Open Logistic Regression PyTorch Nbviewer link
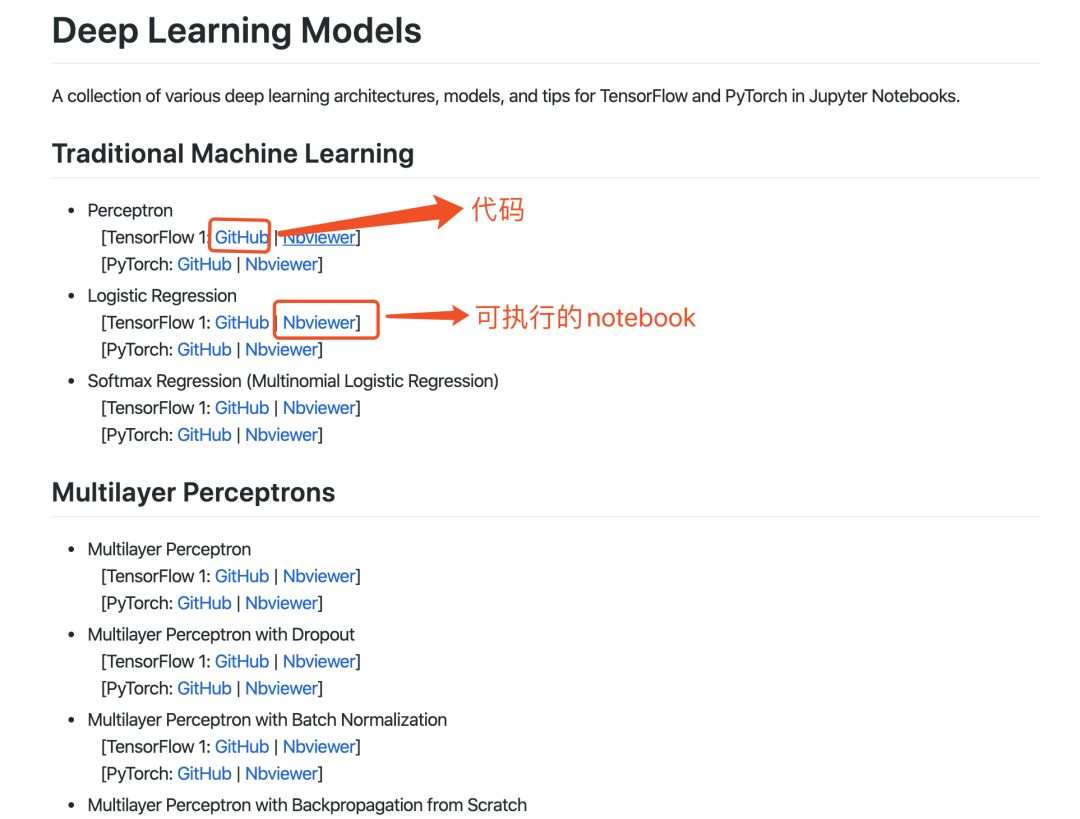The height and width of the screenshot is (819, 1080). click(282, 350)
